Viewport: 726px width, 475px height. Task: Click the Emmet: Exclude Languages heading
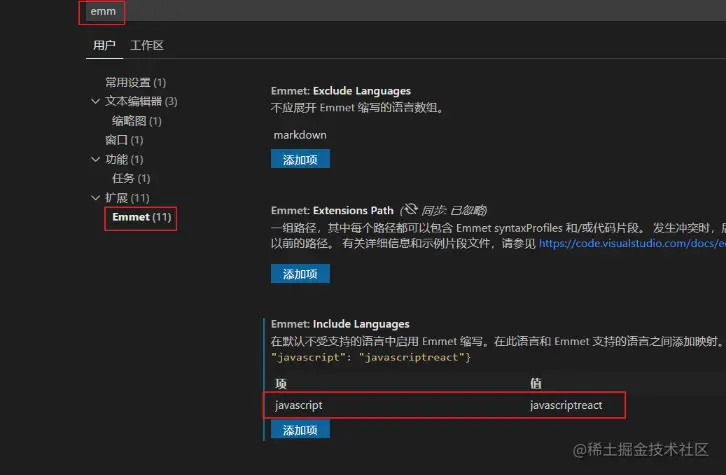point(341,91)
